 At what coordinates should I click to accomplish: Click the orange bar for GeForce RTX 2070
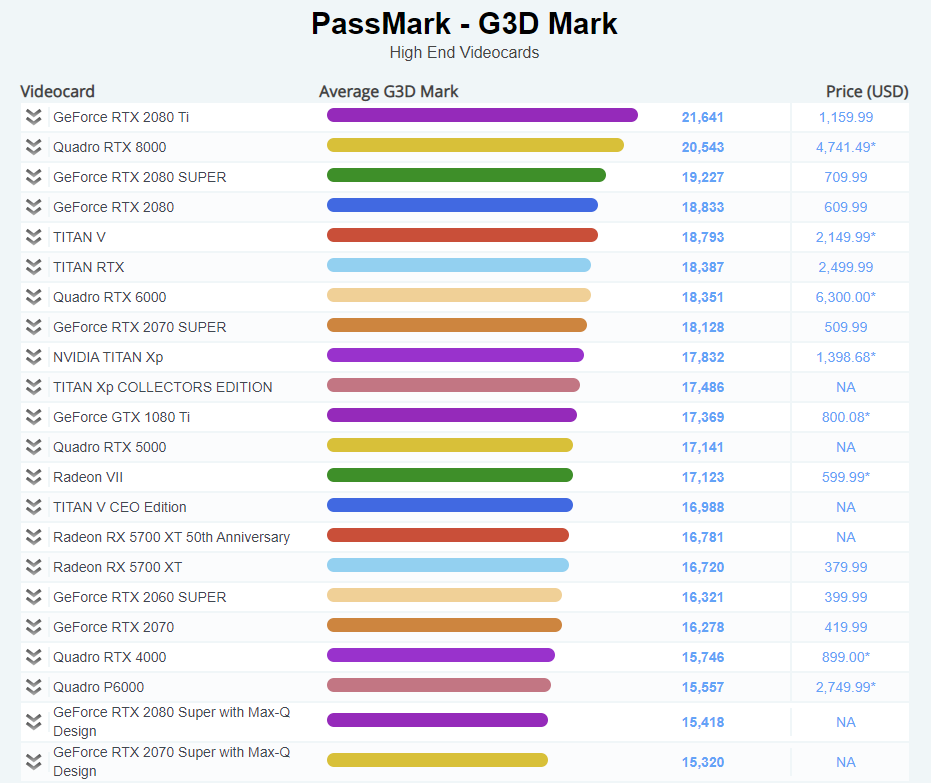tap(444, 625)
